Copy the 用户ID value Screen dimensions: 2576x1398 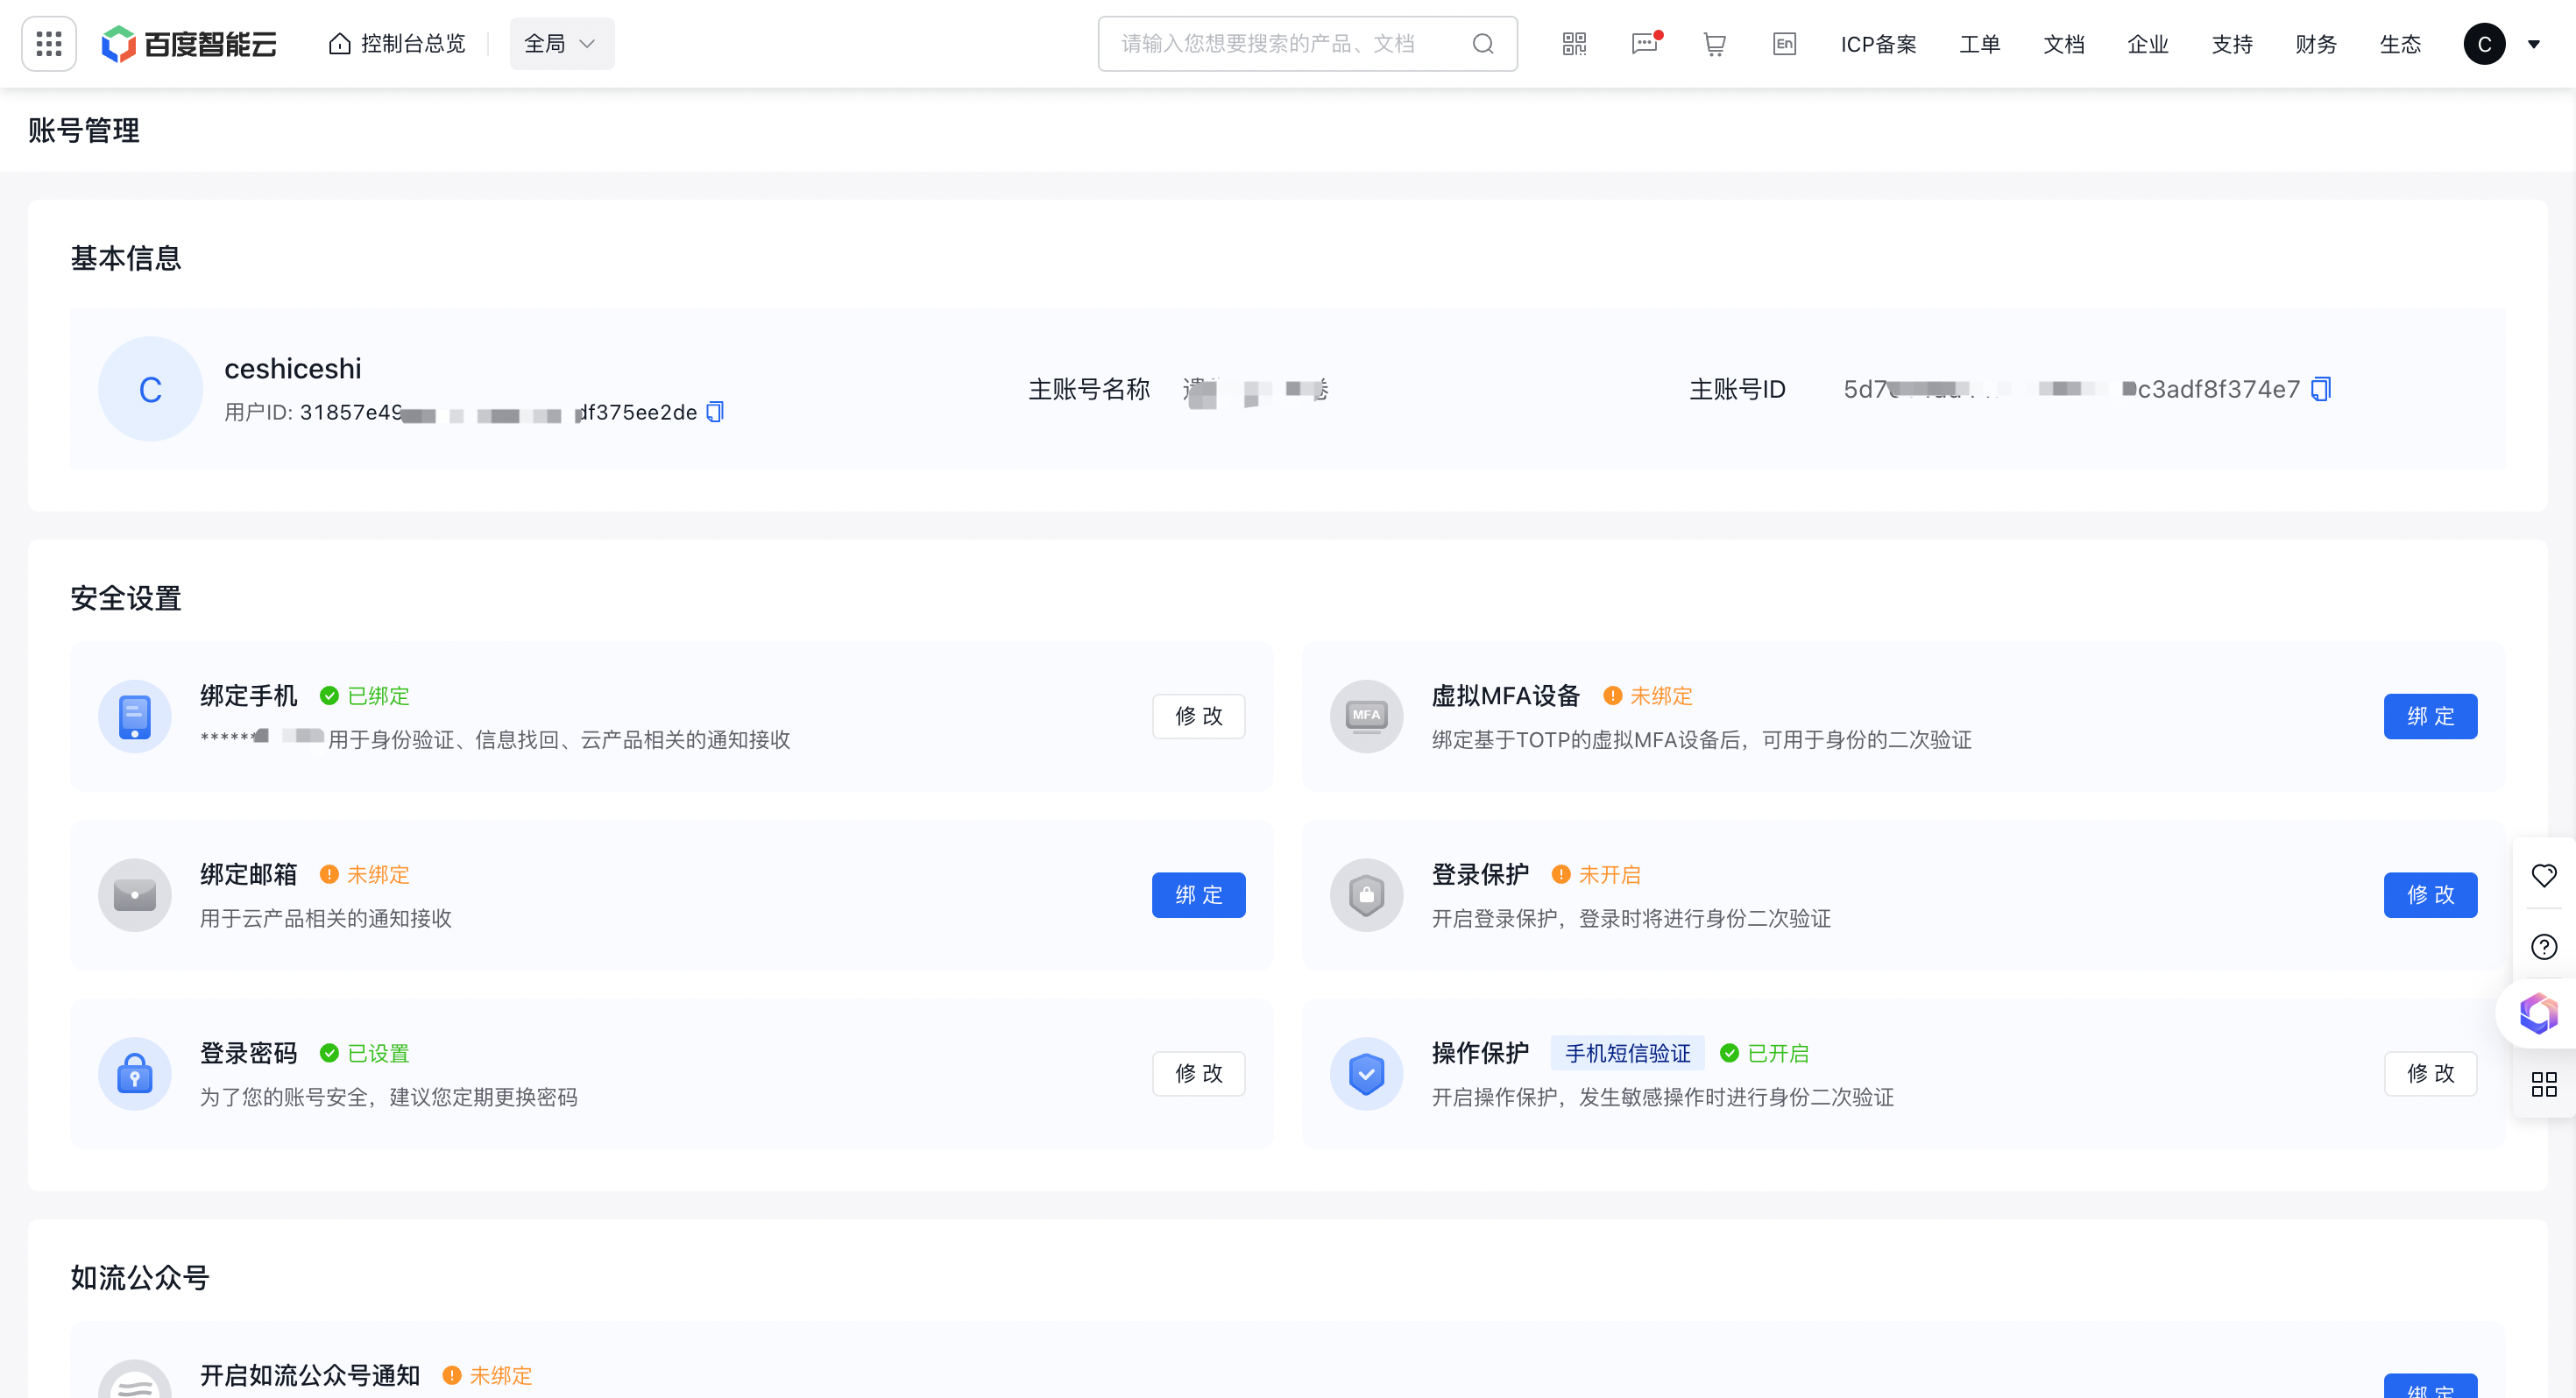[x=715, y=412]
